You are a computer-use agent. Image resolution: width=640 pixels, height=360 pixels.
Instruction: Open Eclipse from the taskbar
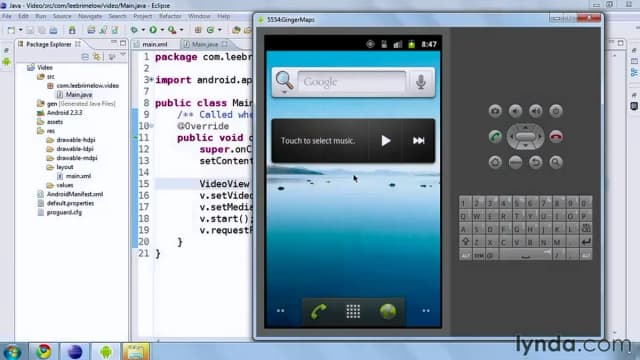pyautogui.click(x=75, y=352)
